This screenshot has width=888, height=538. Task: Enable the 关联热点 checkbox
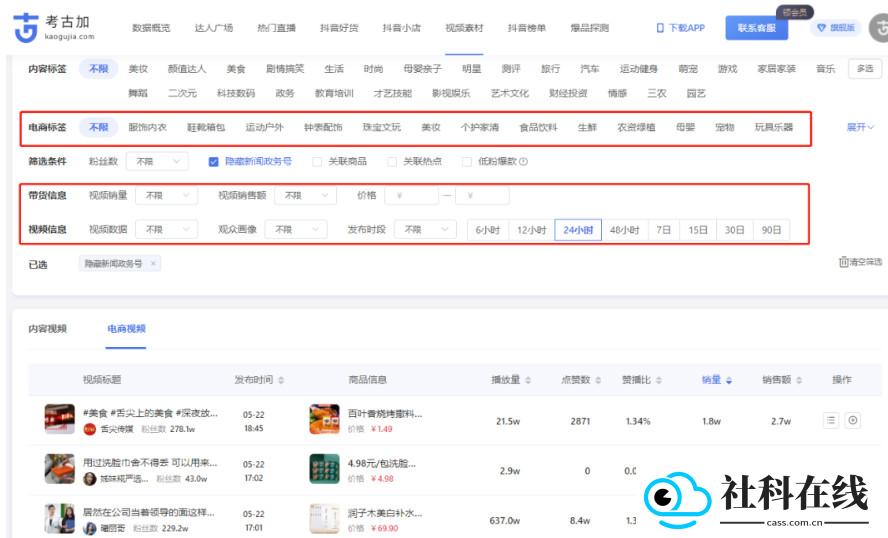[x=392, y=162]
